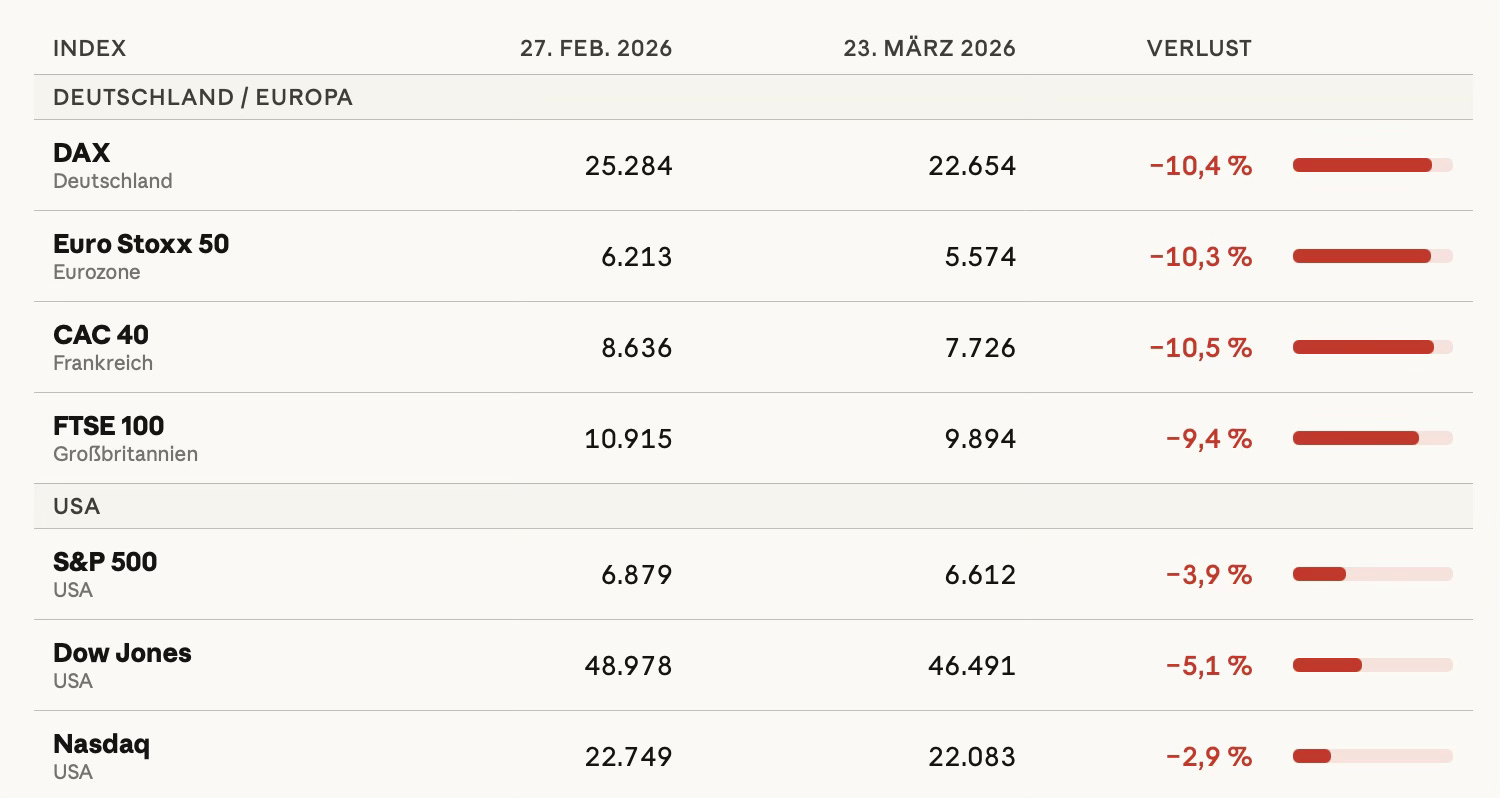The width and height of the screenshot is (1500, 798).
Task: Open the Dow Jones index name
Action: coord(122,653)
